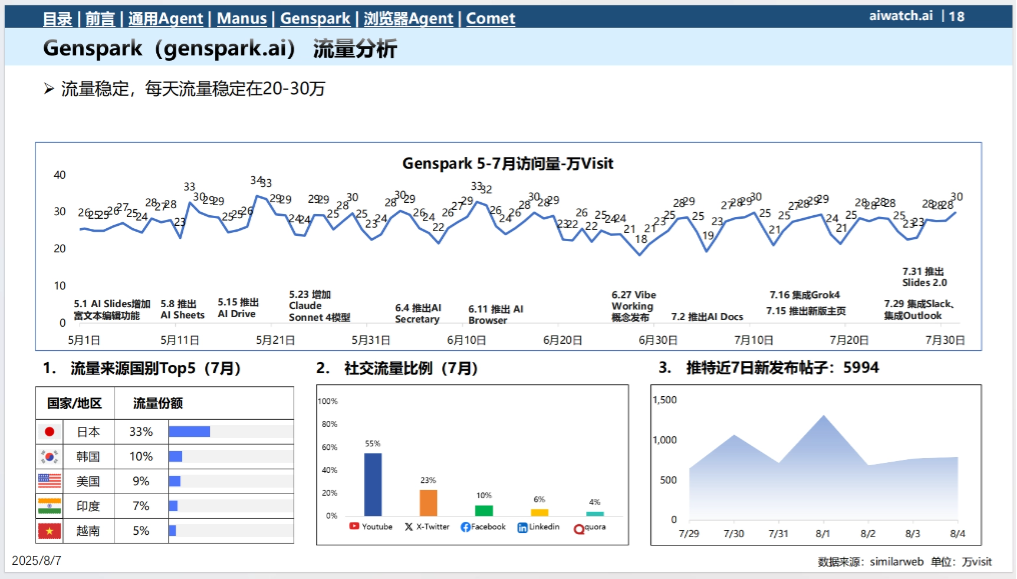Image resolution: width=1017 pixels, height=579 pixels.
Task: Select the 美国 table cell
Action: point(88,481)
